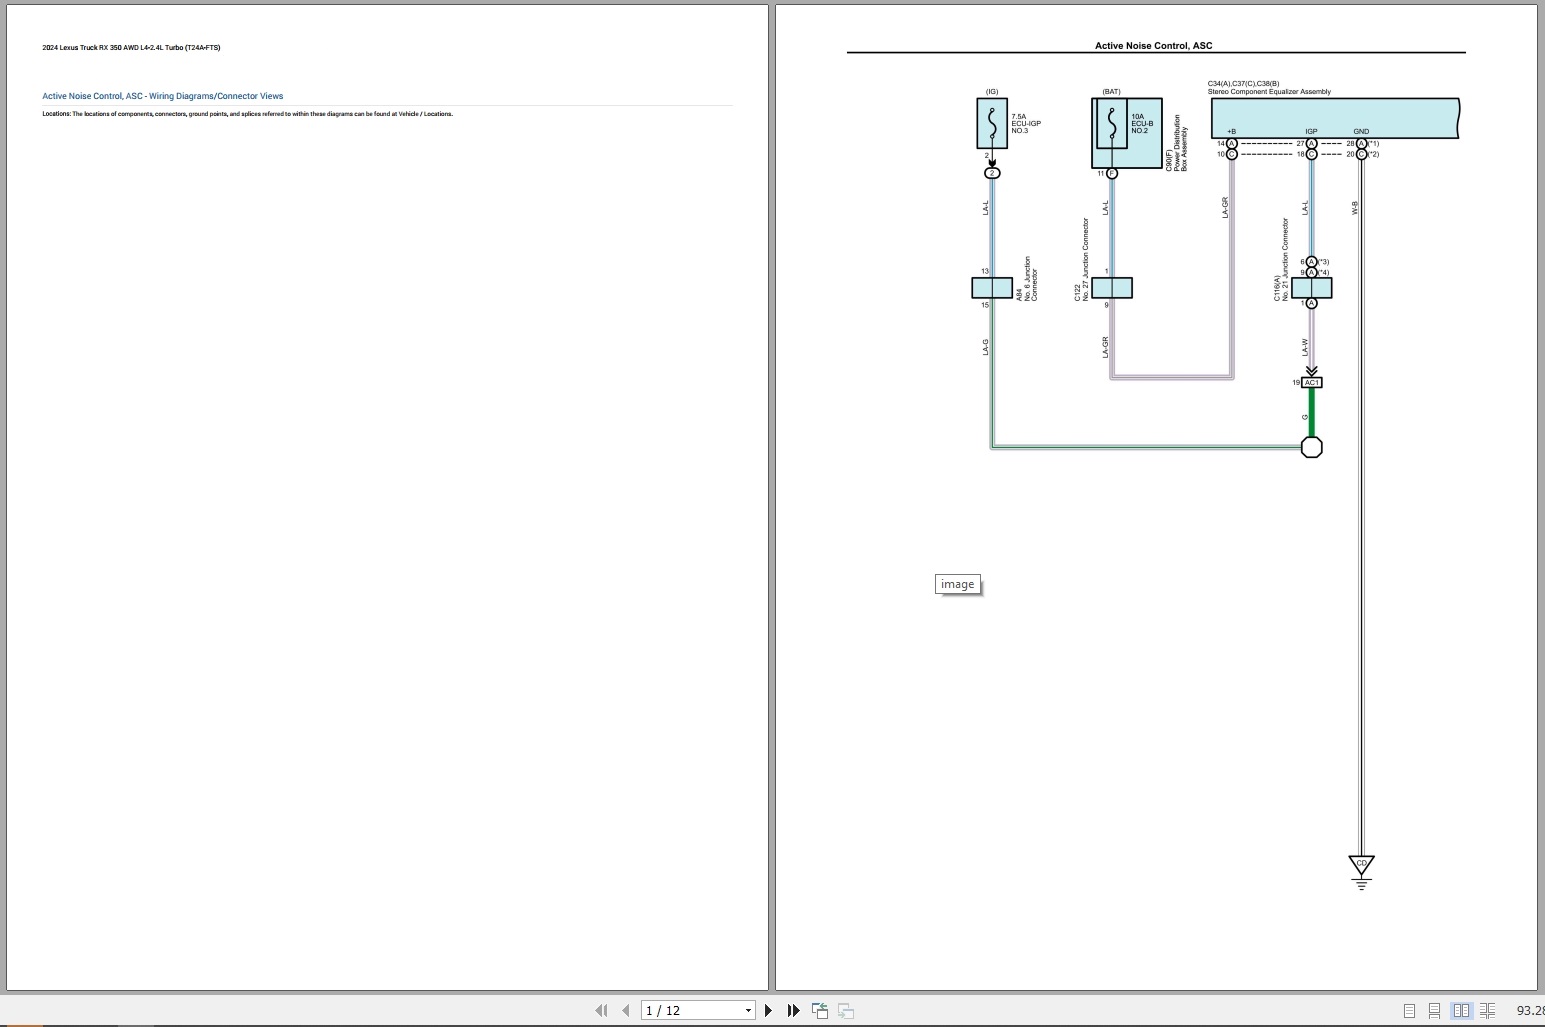Click pin 27 A terminal circle
The height and width of the screenshot is (1027, 1545).
(1312, 144)
